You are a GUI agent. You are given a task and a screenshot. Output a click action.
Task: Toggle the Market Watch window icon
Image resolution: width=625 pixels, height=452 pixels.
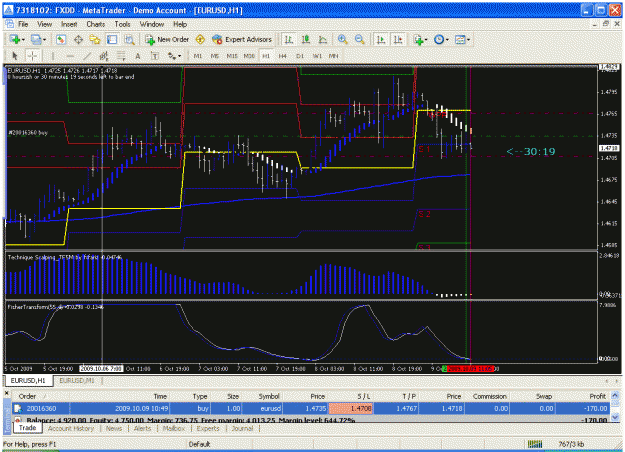pyautogui.click(x=61, y=39)
